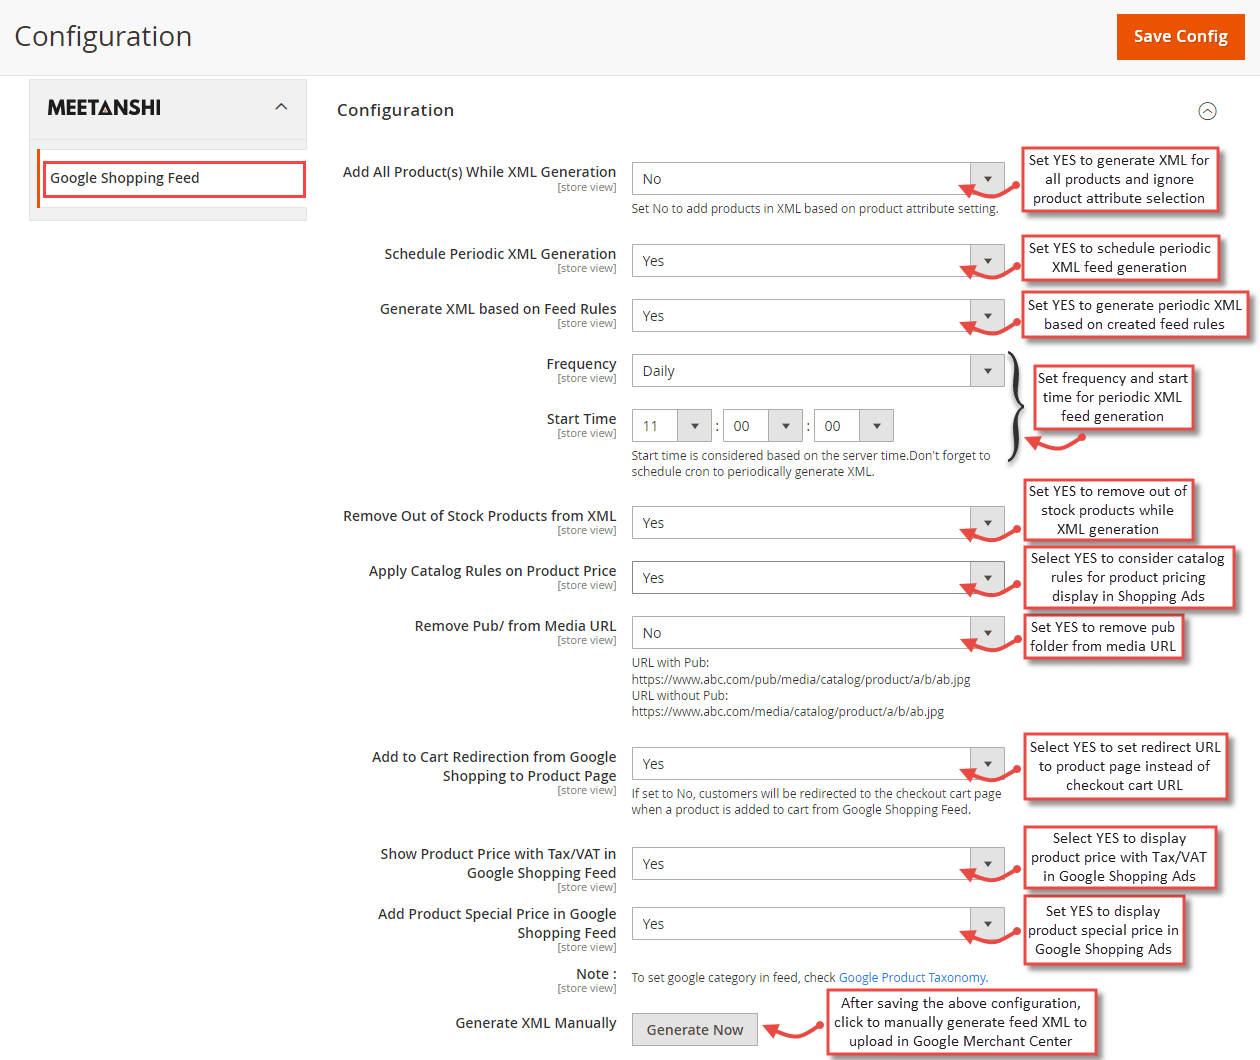Click the URL without Pub example address
Image resolution: width=1260 pixels, height=1060 pixels.
pyautogui.click(x=788, y=712)
